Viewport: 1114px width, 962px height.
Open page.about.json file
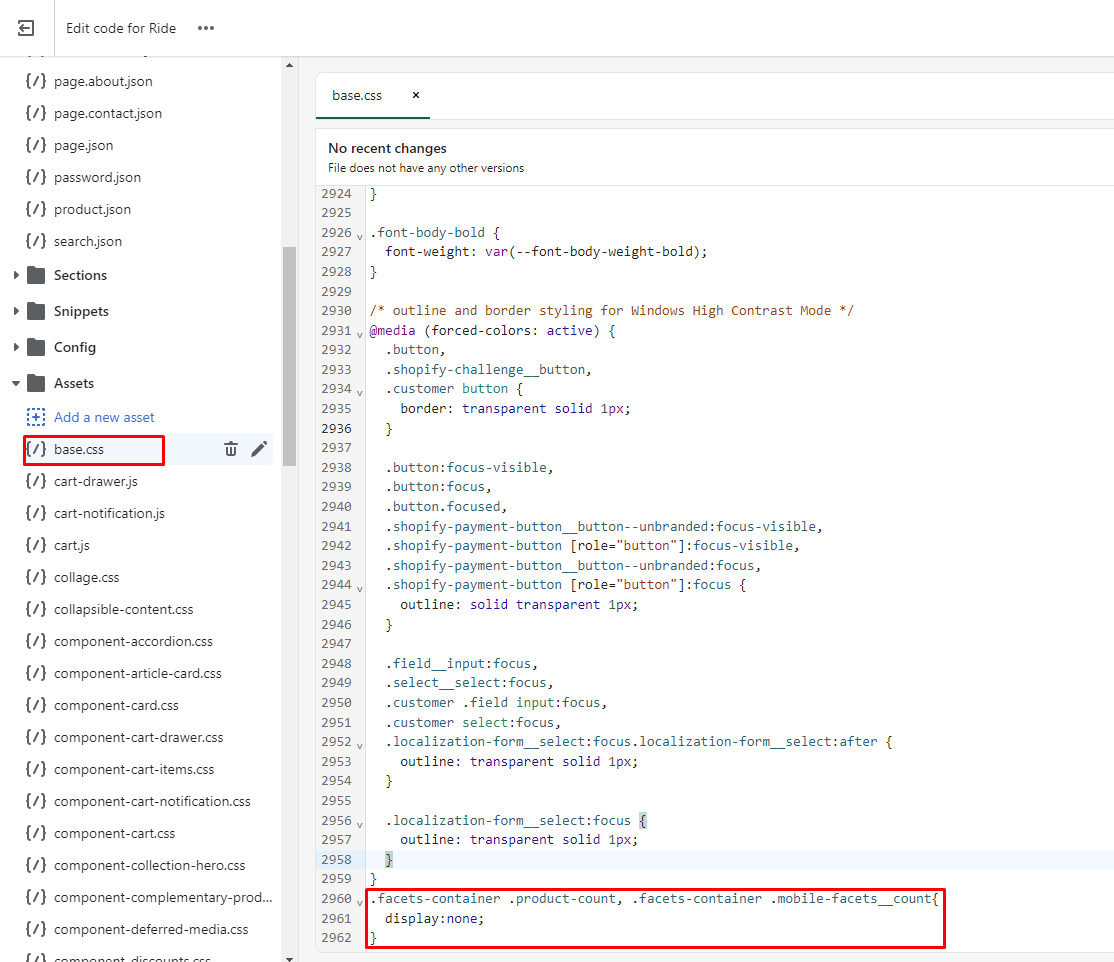point(103,81)
